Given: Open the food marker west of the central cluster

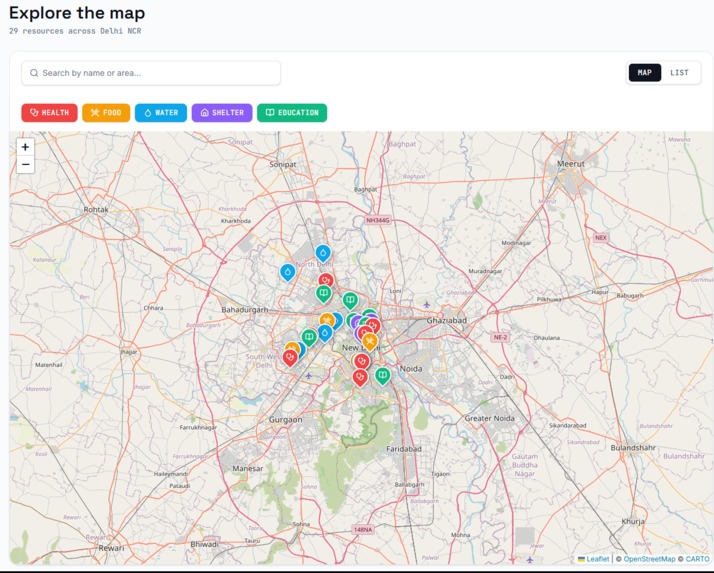Looking at the screenshot, I should coord(326,321).
